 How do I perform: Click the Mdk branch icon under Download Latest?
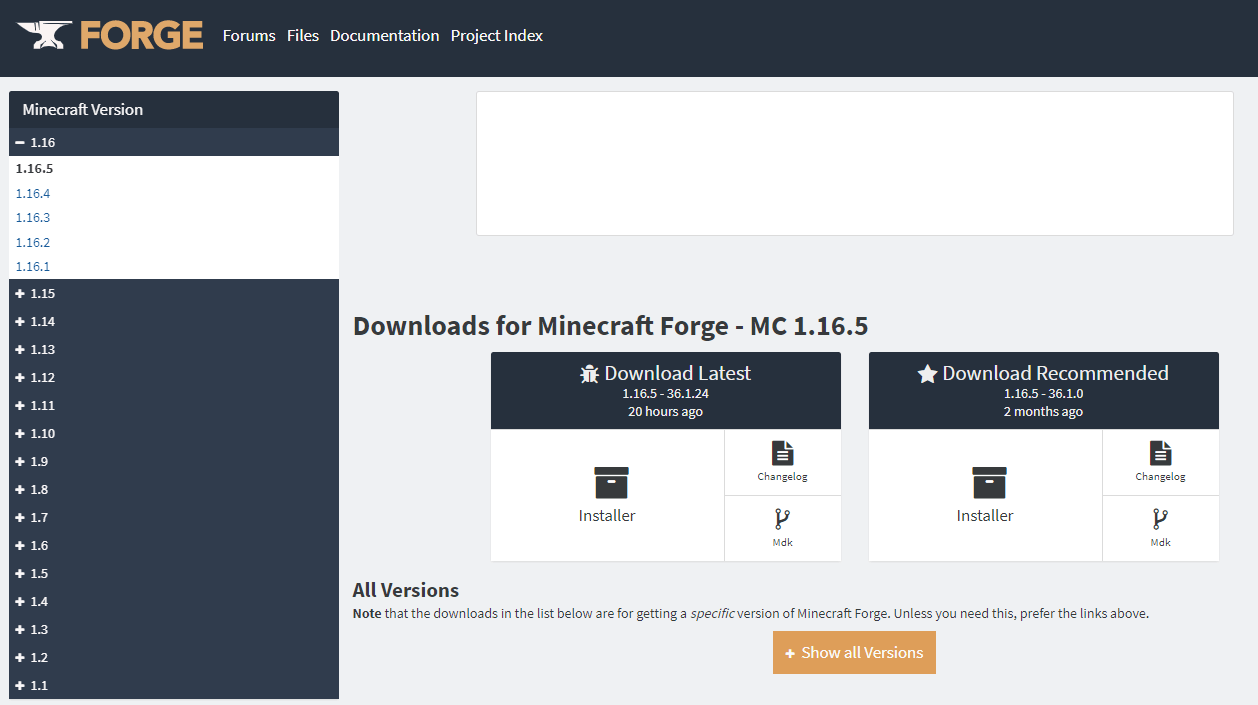tap(783, 519)
